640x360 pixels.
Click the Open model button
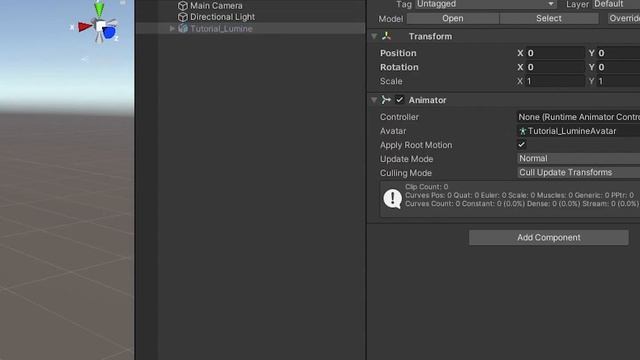point(453,18)
